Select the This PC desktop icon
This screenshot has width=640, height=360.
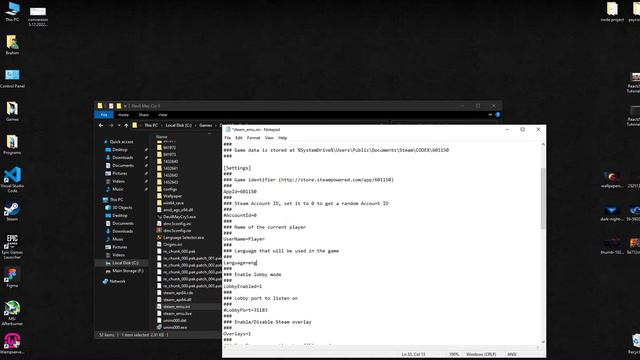coord(12,12)
